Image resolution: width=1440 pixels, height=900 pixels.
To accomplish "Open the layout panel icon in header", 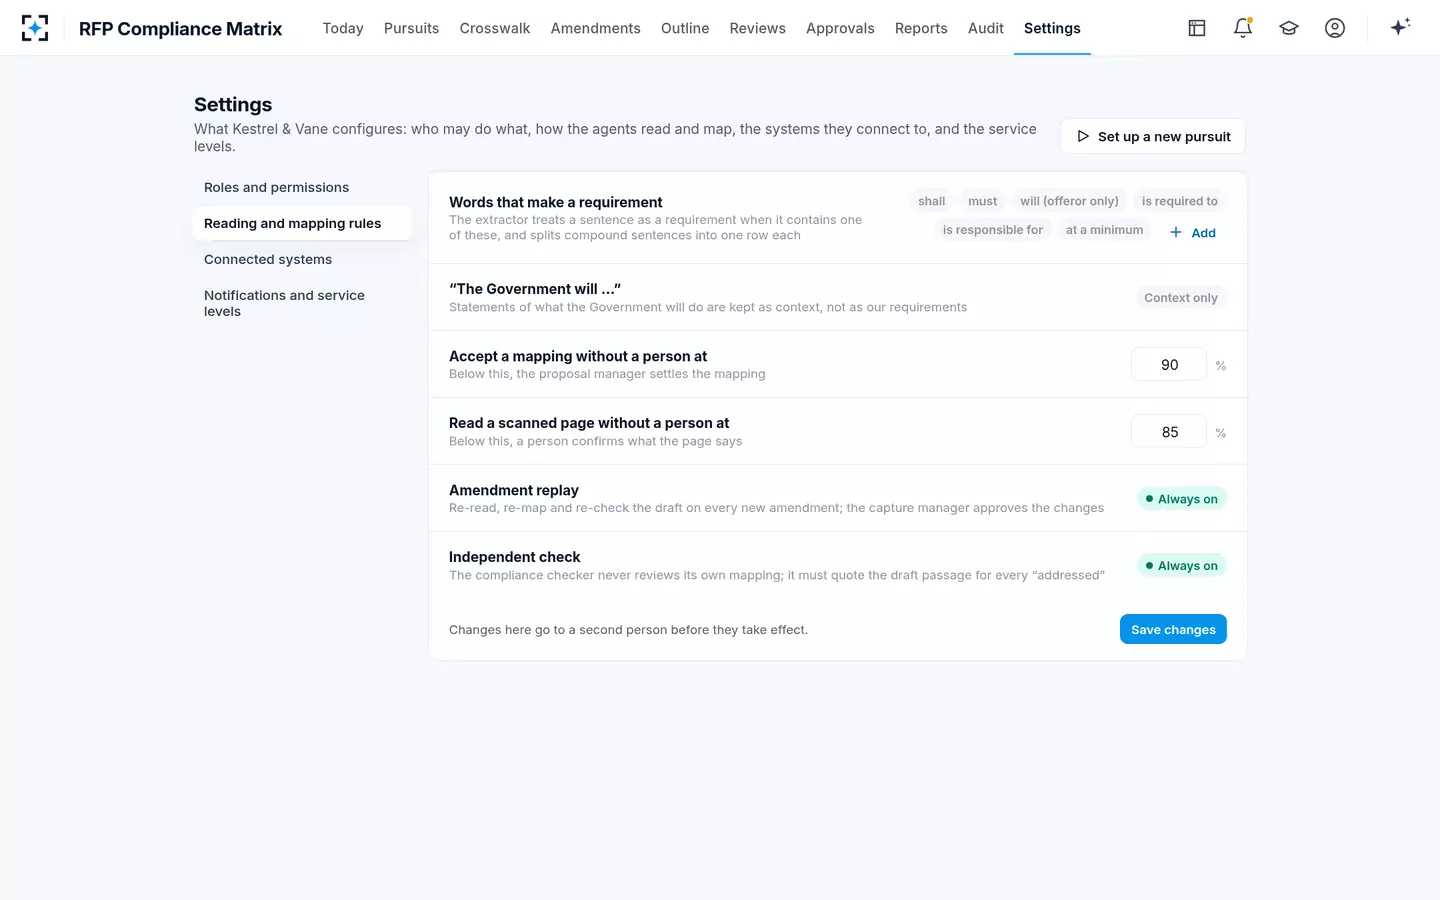I will [x=1197, y=28].
